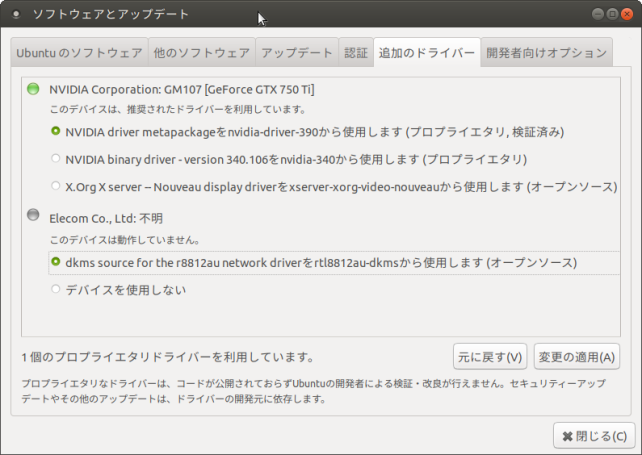The height and width of the screenshot is (455, 642).
Task: Go to the アップデート tab
Action: [x=297, y=52]
